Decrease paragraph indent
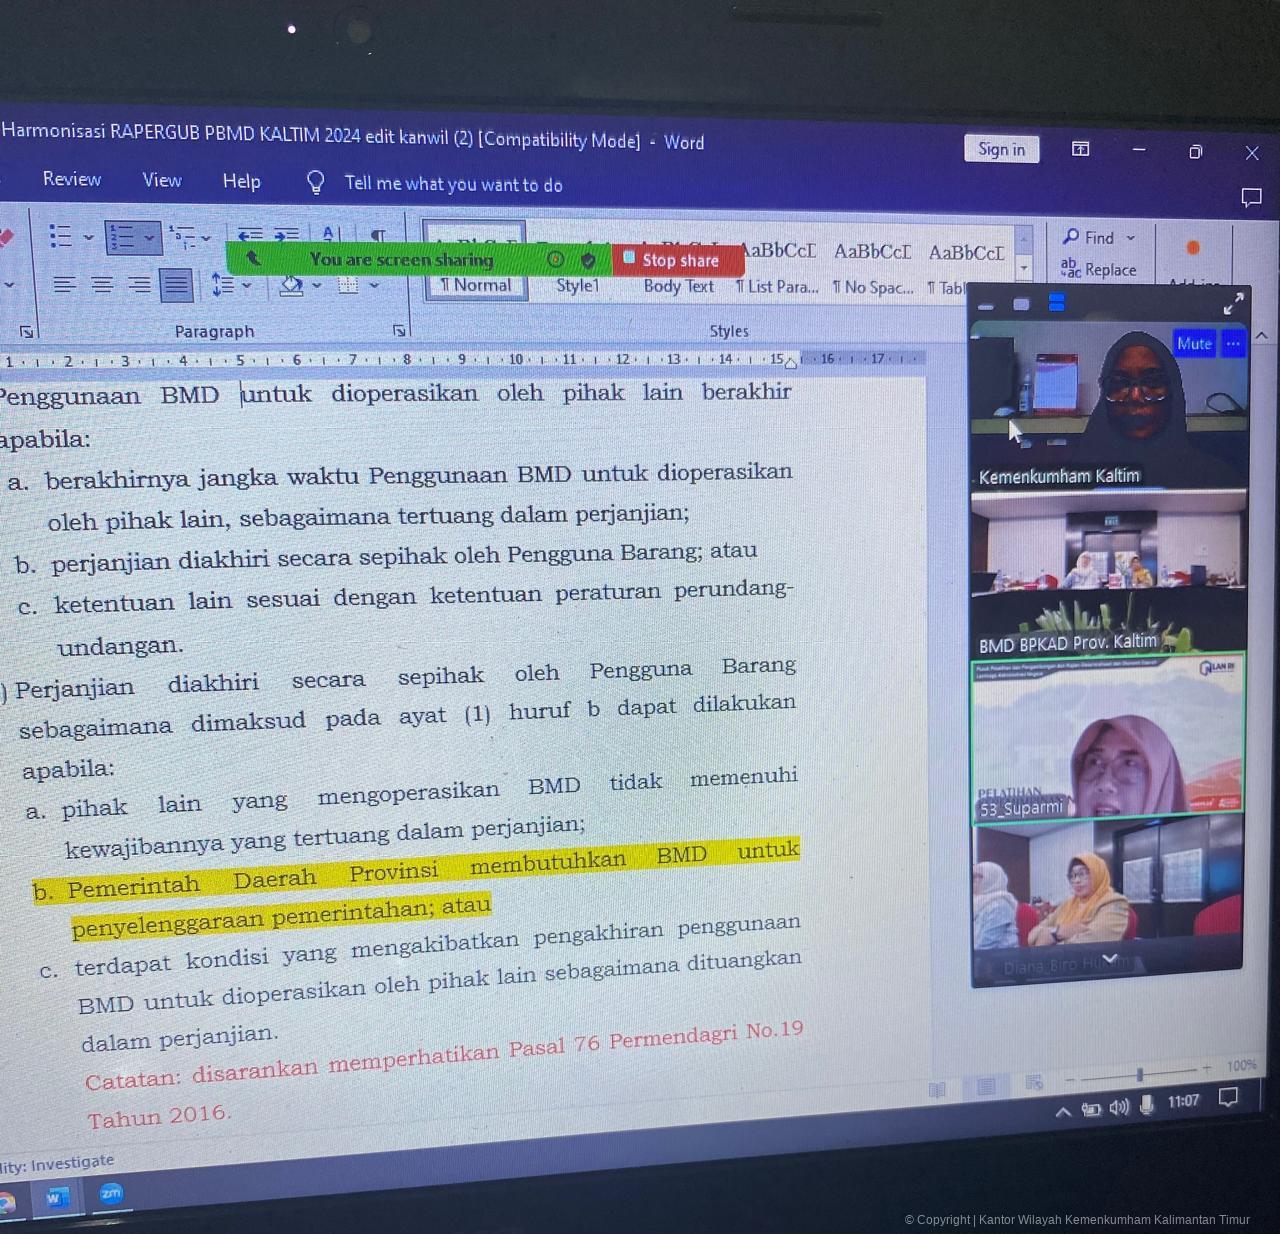 pyautogui.click(x=250, y=235)
